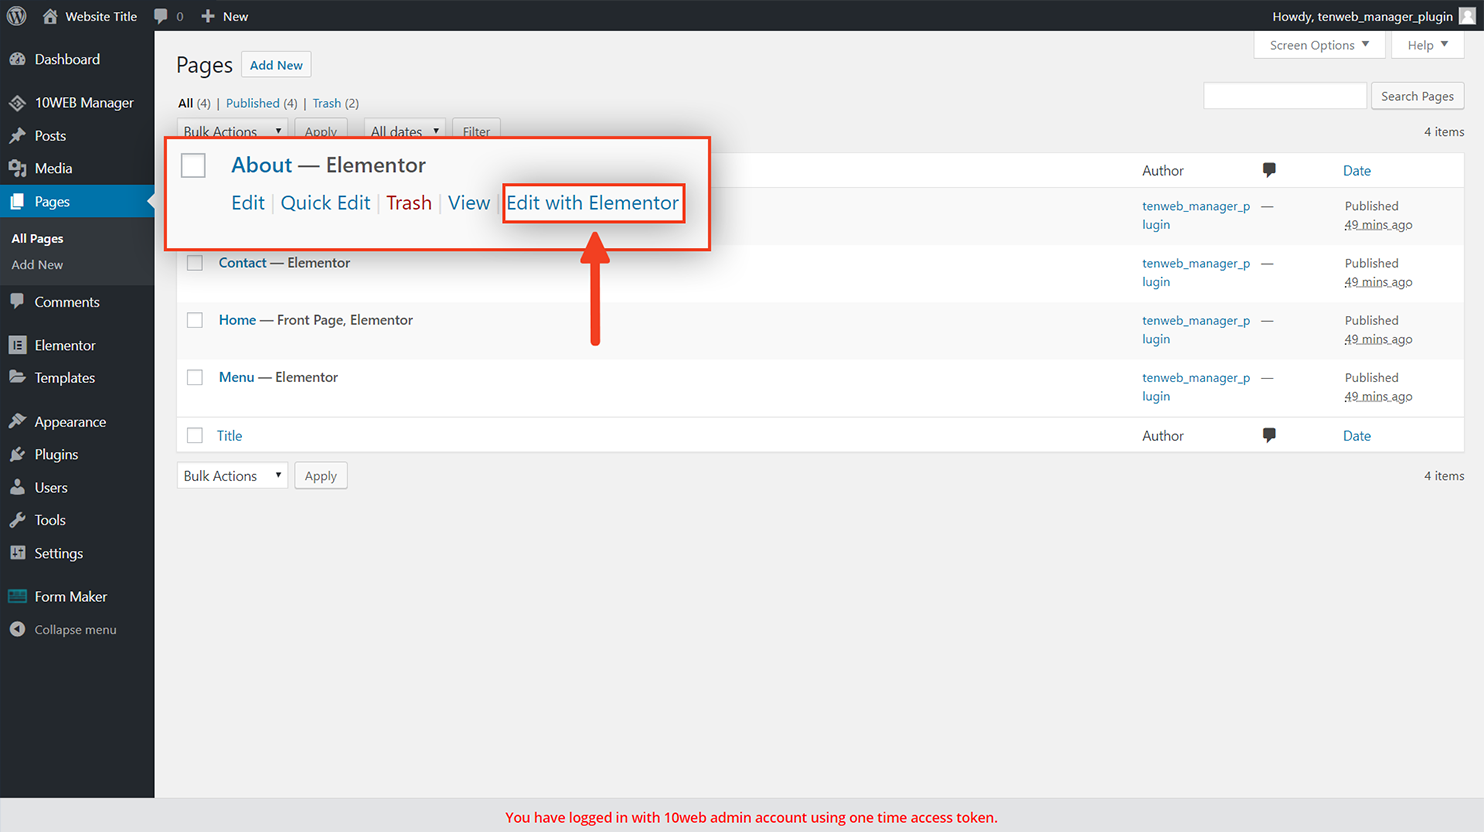1484x832 pixels.
Task: Expand the Help panel
Action: click(x=1427, y=45)
